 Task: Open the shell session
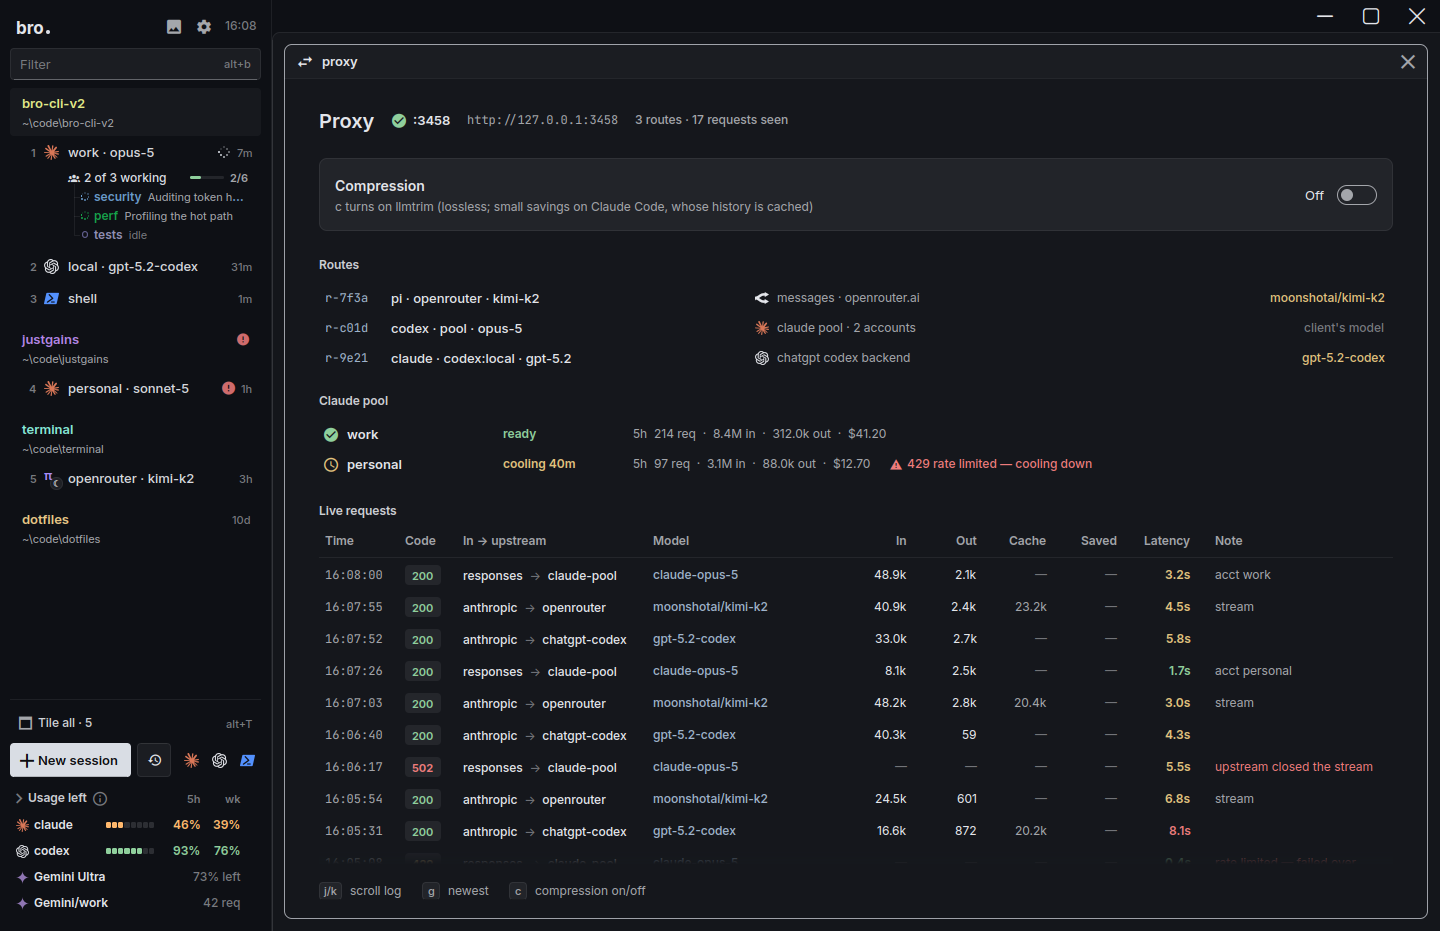(x=135, y=299)
